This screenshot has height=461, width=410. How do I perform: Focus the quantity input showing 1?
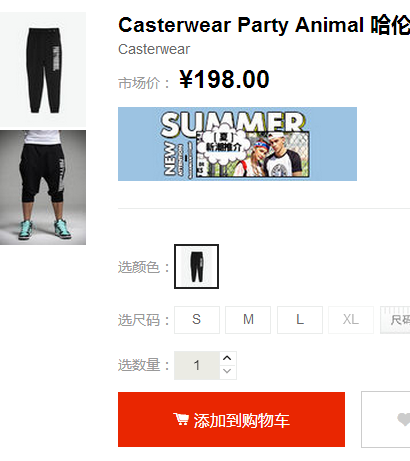click(197, 365)
